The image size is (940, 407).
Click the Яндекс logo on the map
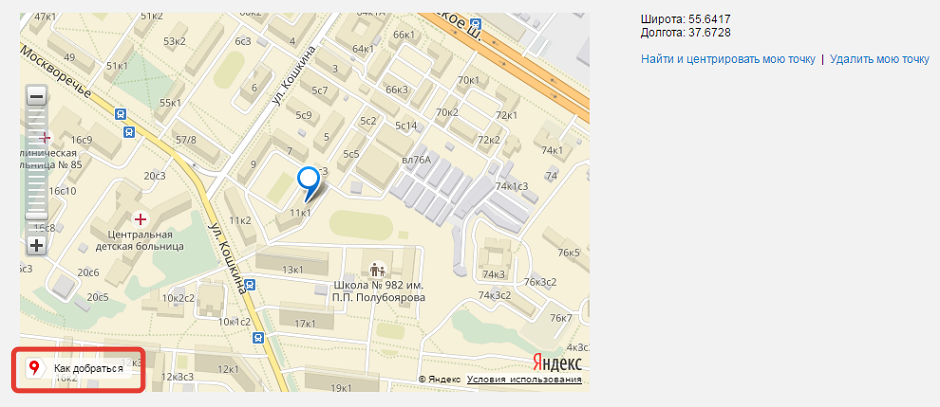(557, 363)
